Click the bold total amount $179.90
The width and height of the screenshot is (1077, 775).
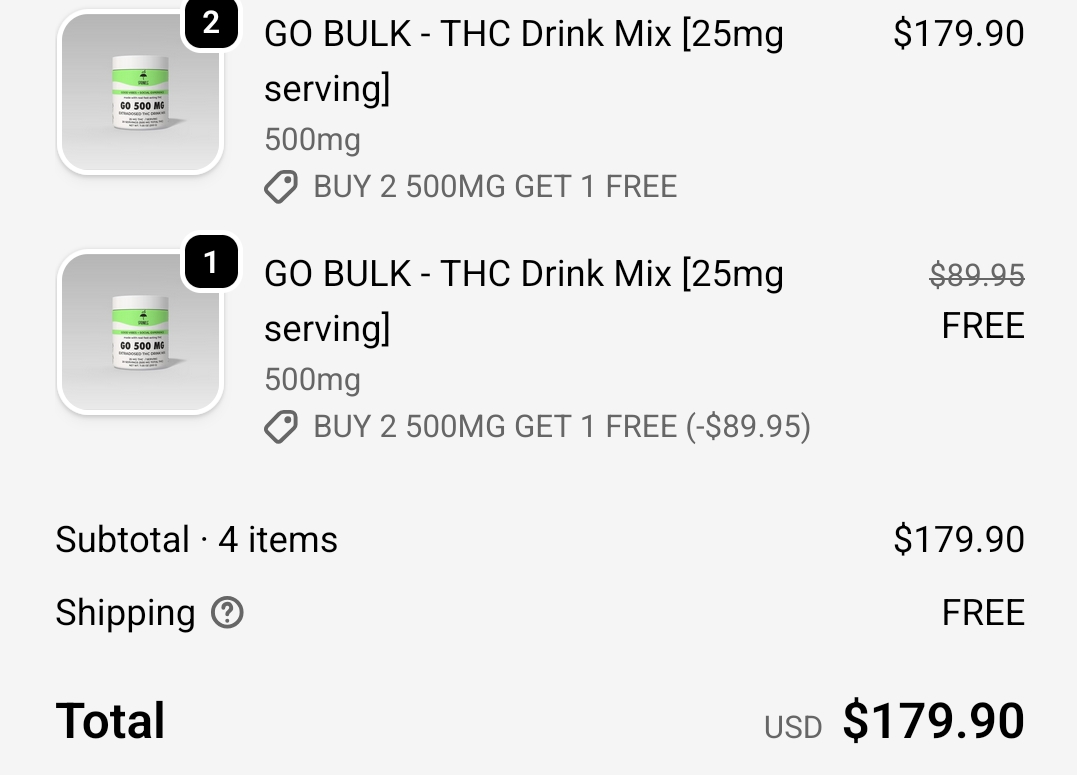coord(933,722)
